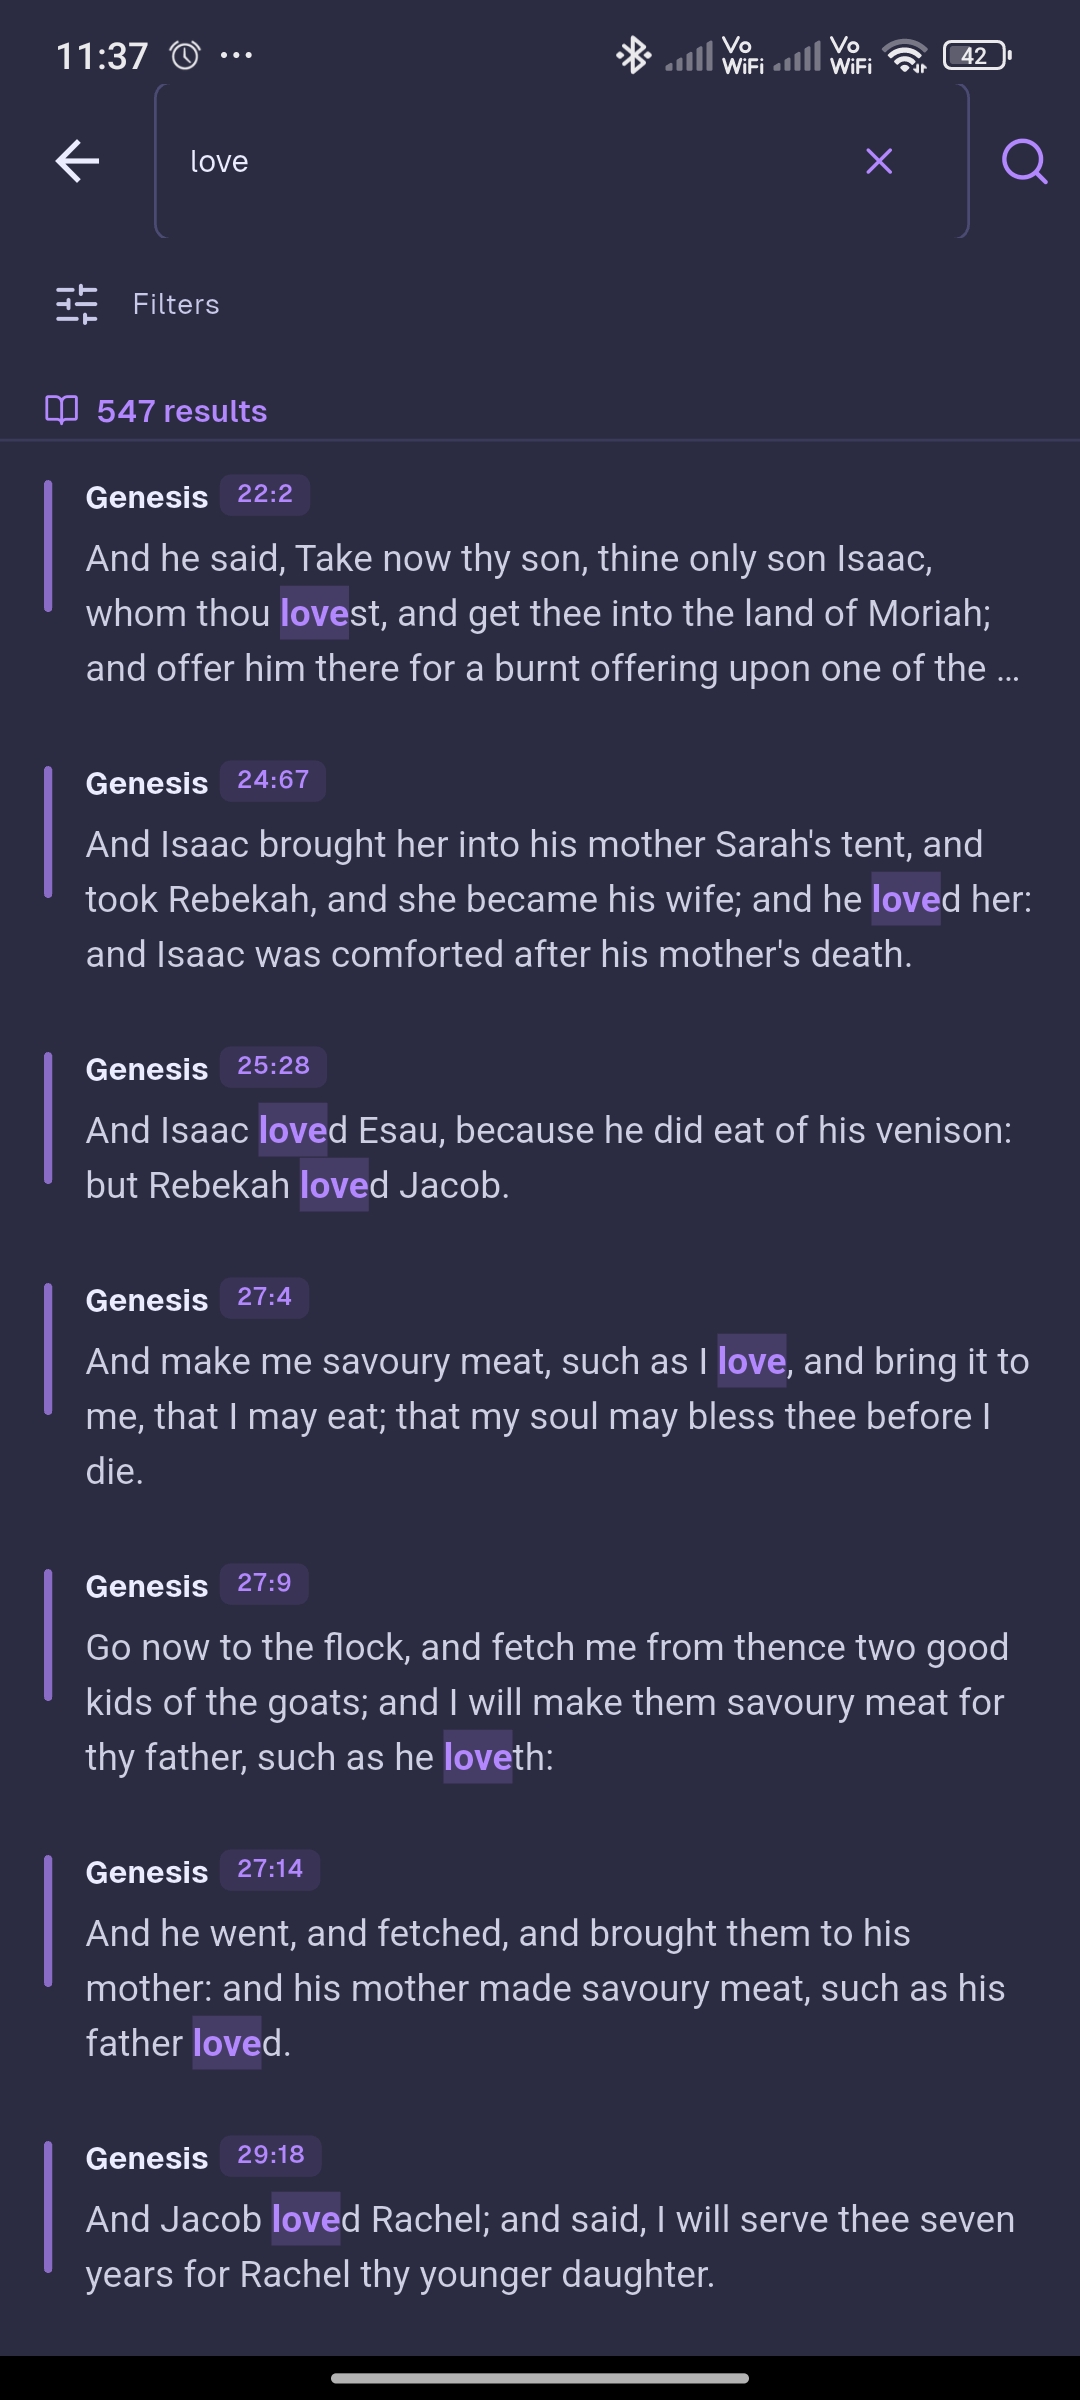
Task: Click the clear (X) icon in search bar
Action: [x=878, y=160]
